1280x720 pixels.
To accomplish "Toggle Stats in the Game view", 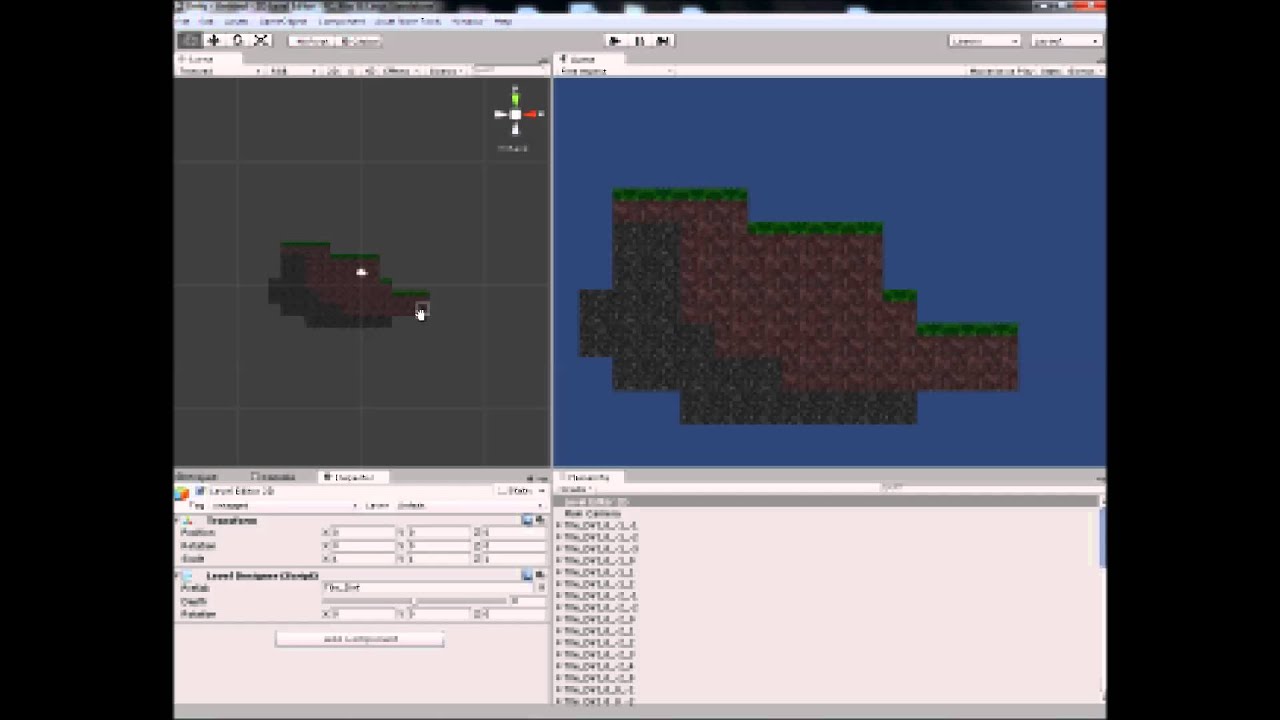I will [x=1050, y=71].
